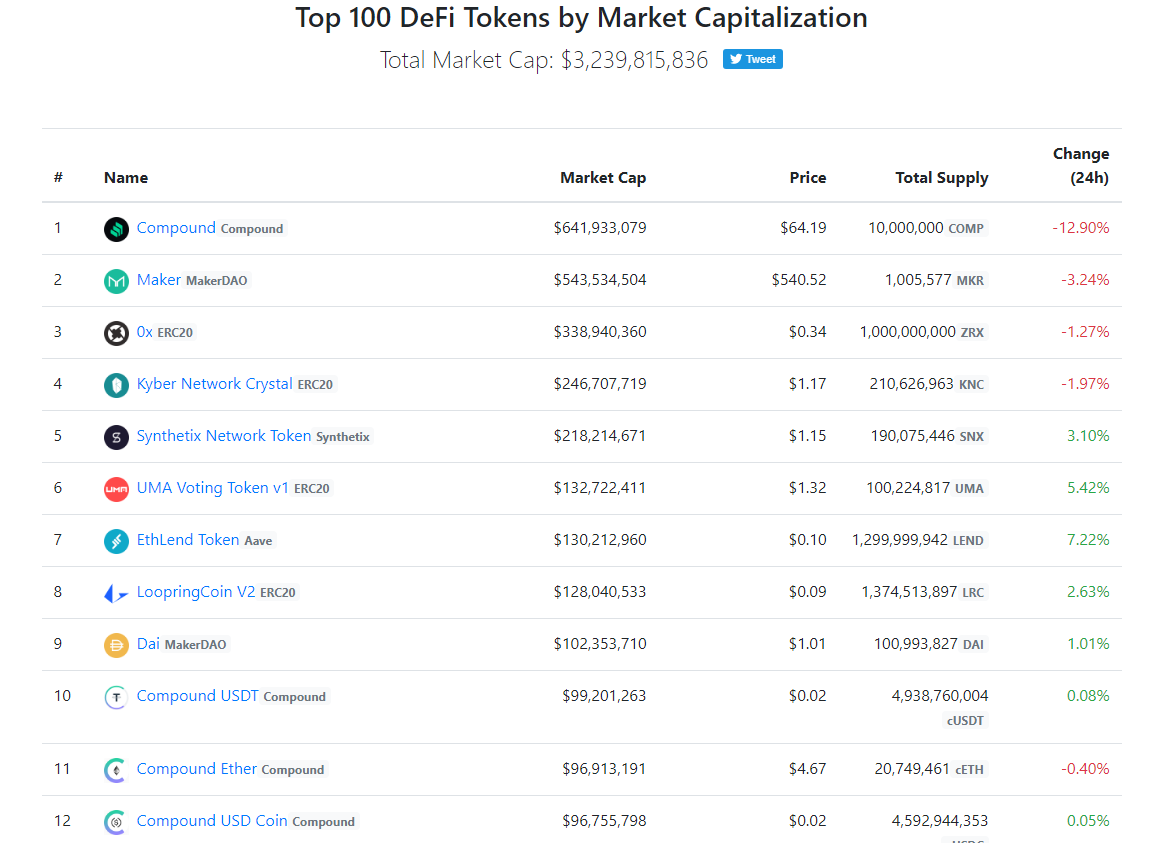Click the Total Supply column header
This screenshot has width=1176, height=843.
[x=942, y=178]
